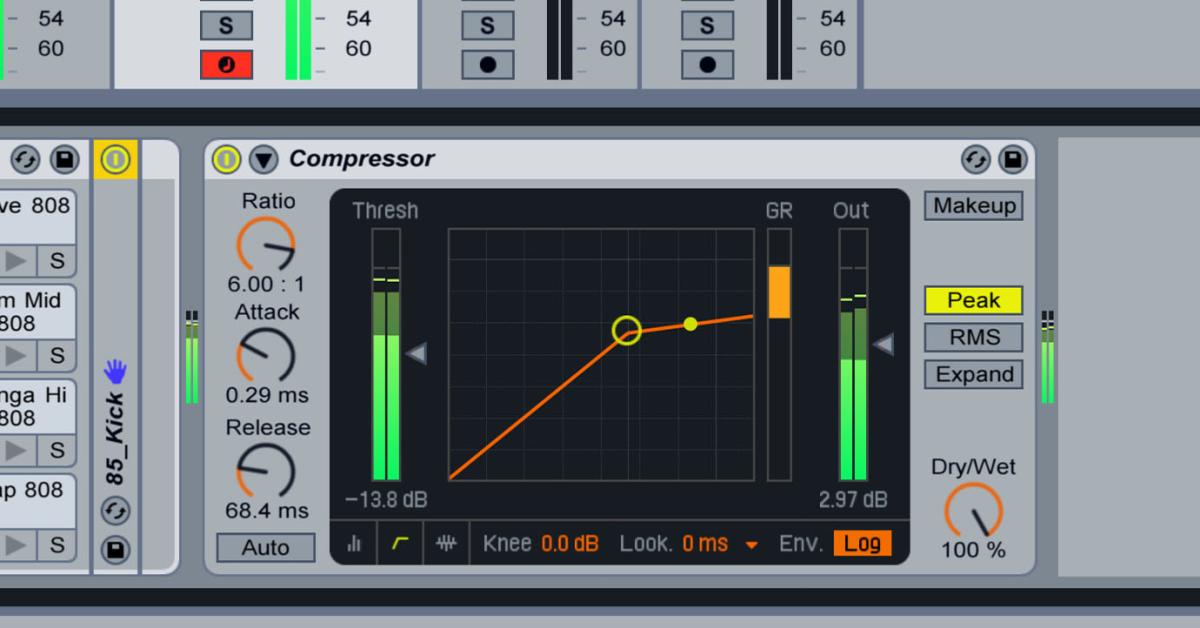The width and height of the screenshot is (1200, 628).
Task: Open the Compressor hot-swap preset browser
Action: click(x=975, y=158)
